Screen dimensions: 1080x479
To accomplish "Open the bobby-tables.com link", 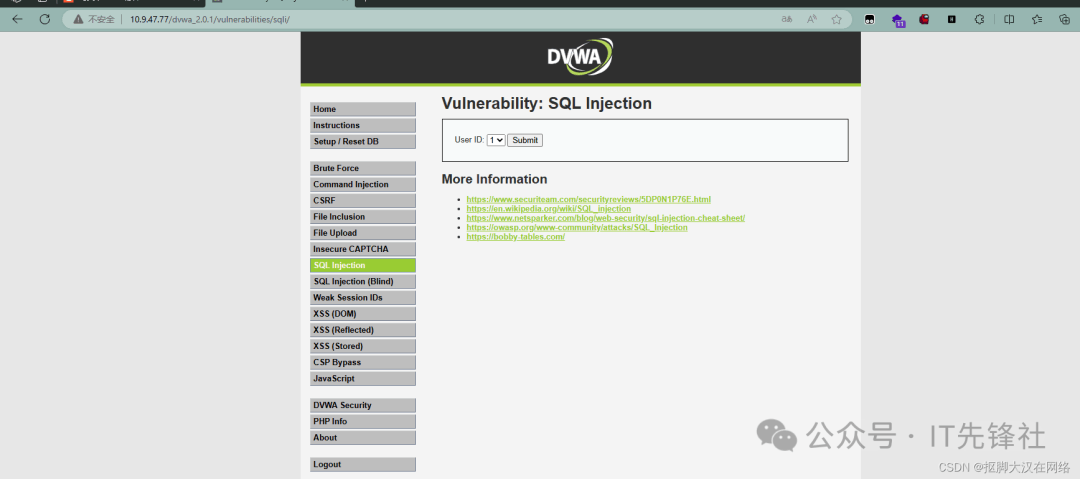I will click(x=515, y=237).
